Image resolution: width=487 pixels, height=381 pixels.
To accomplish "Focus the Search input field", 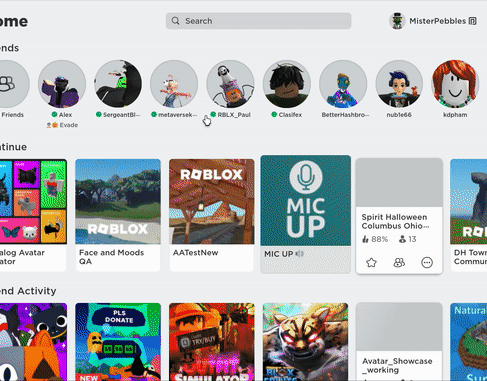I will (x=258, y=21).
